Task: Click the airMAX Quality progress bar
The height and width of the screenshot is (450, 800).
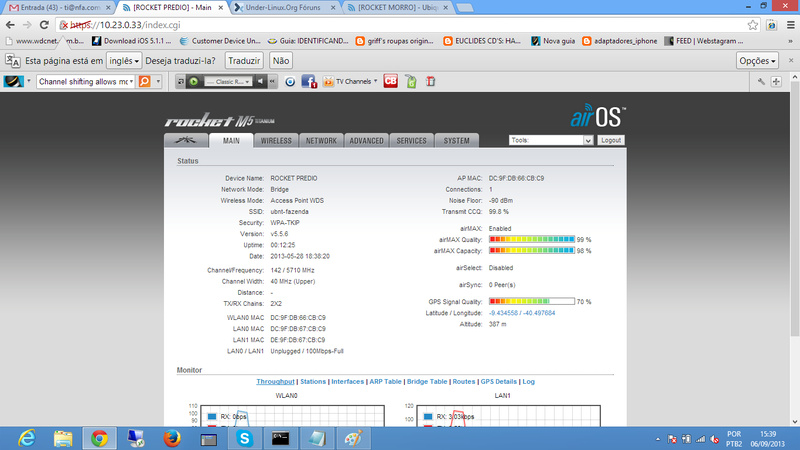Action: click(532, 239)
